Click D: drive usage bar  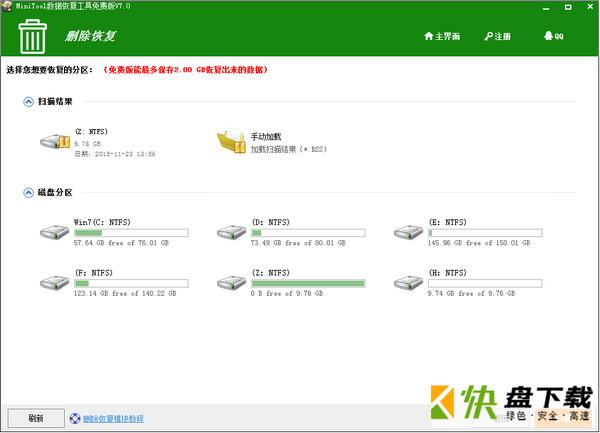308,233
